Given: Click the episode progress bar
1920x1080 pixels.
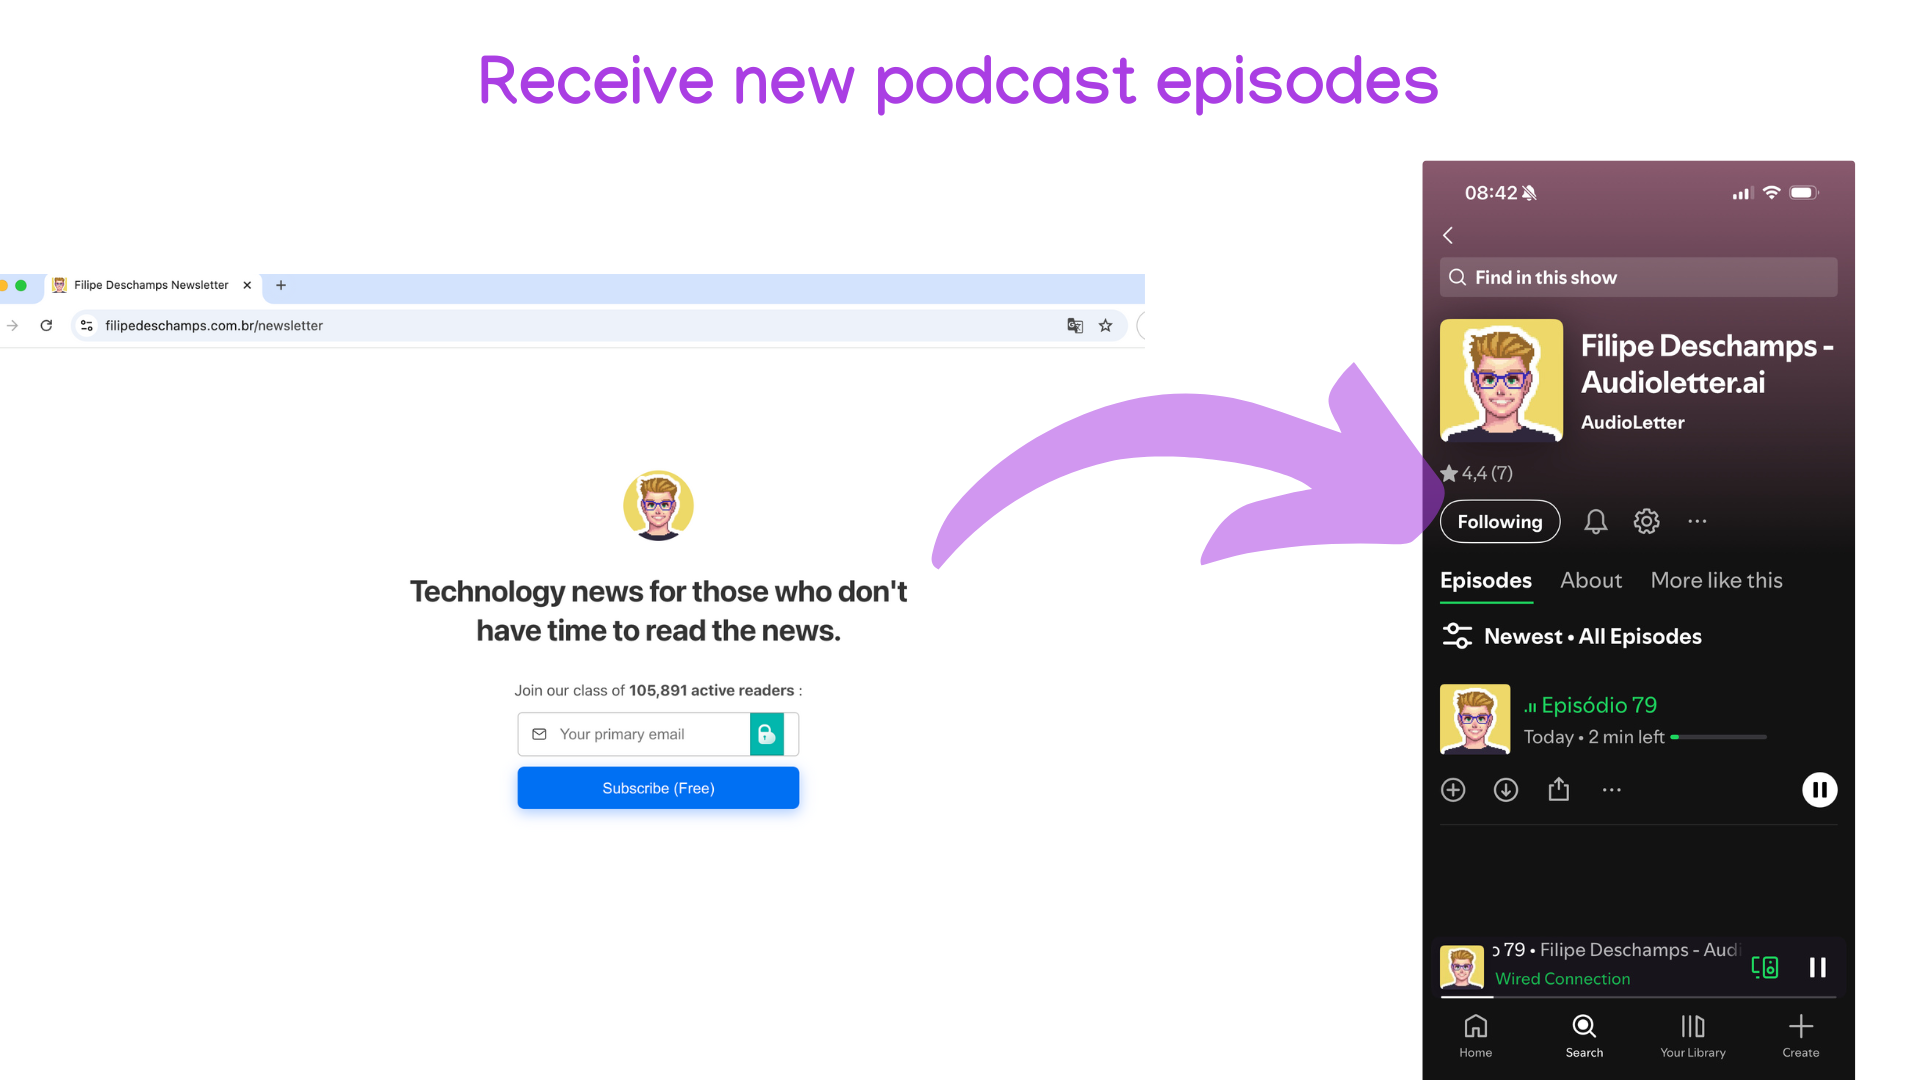Looking at the screenshot, I should [x=1718, y=737].
